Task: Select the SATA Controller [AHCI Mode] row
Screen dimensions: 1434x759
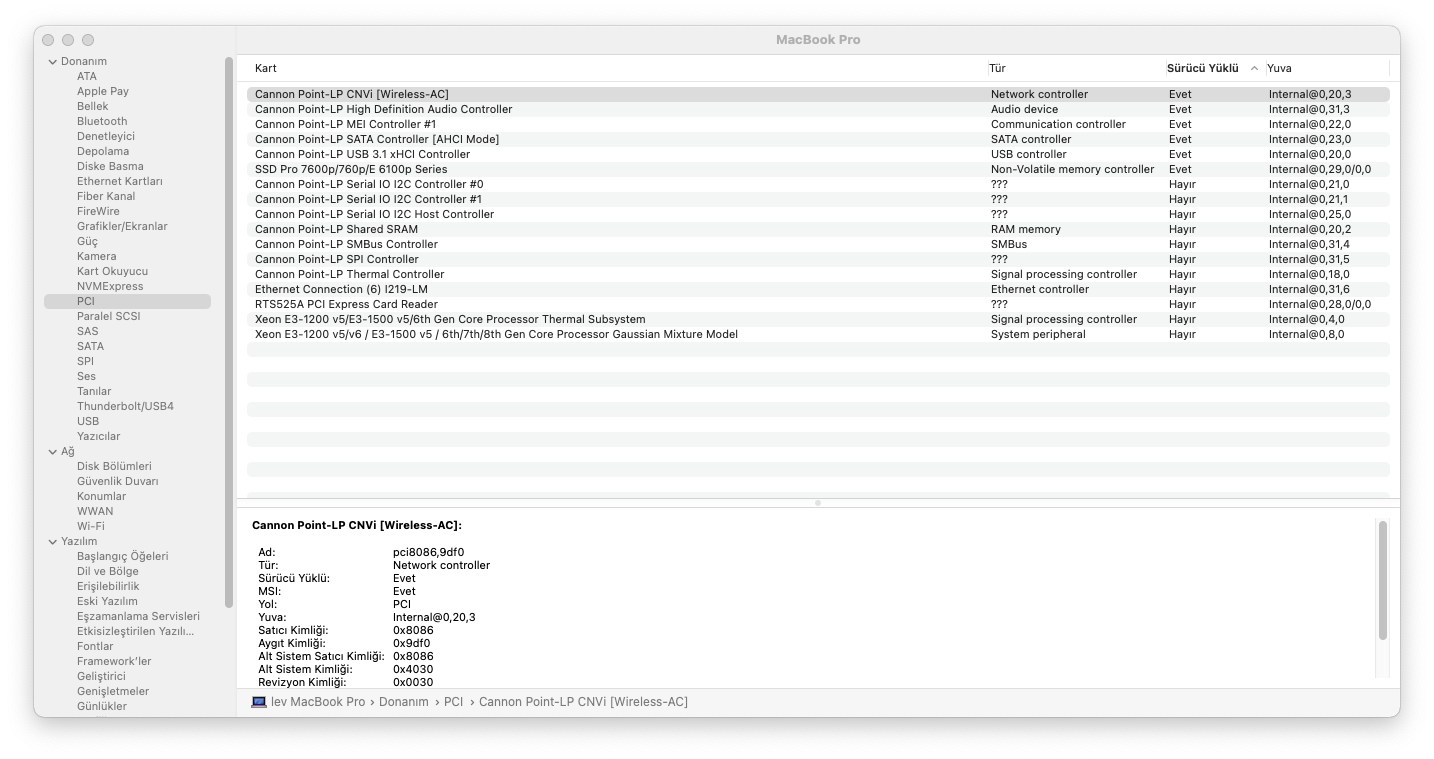Action: click(818, 139)
